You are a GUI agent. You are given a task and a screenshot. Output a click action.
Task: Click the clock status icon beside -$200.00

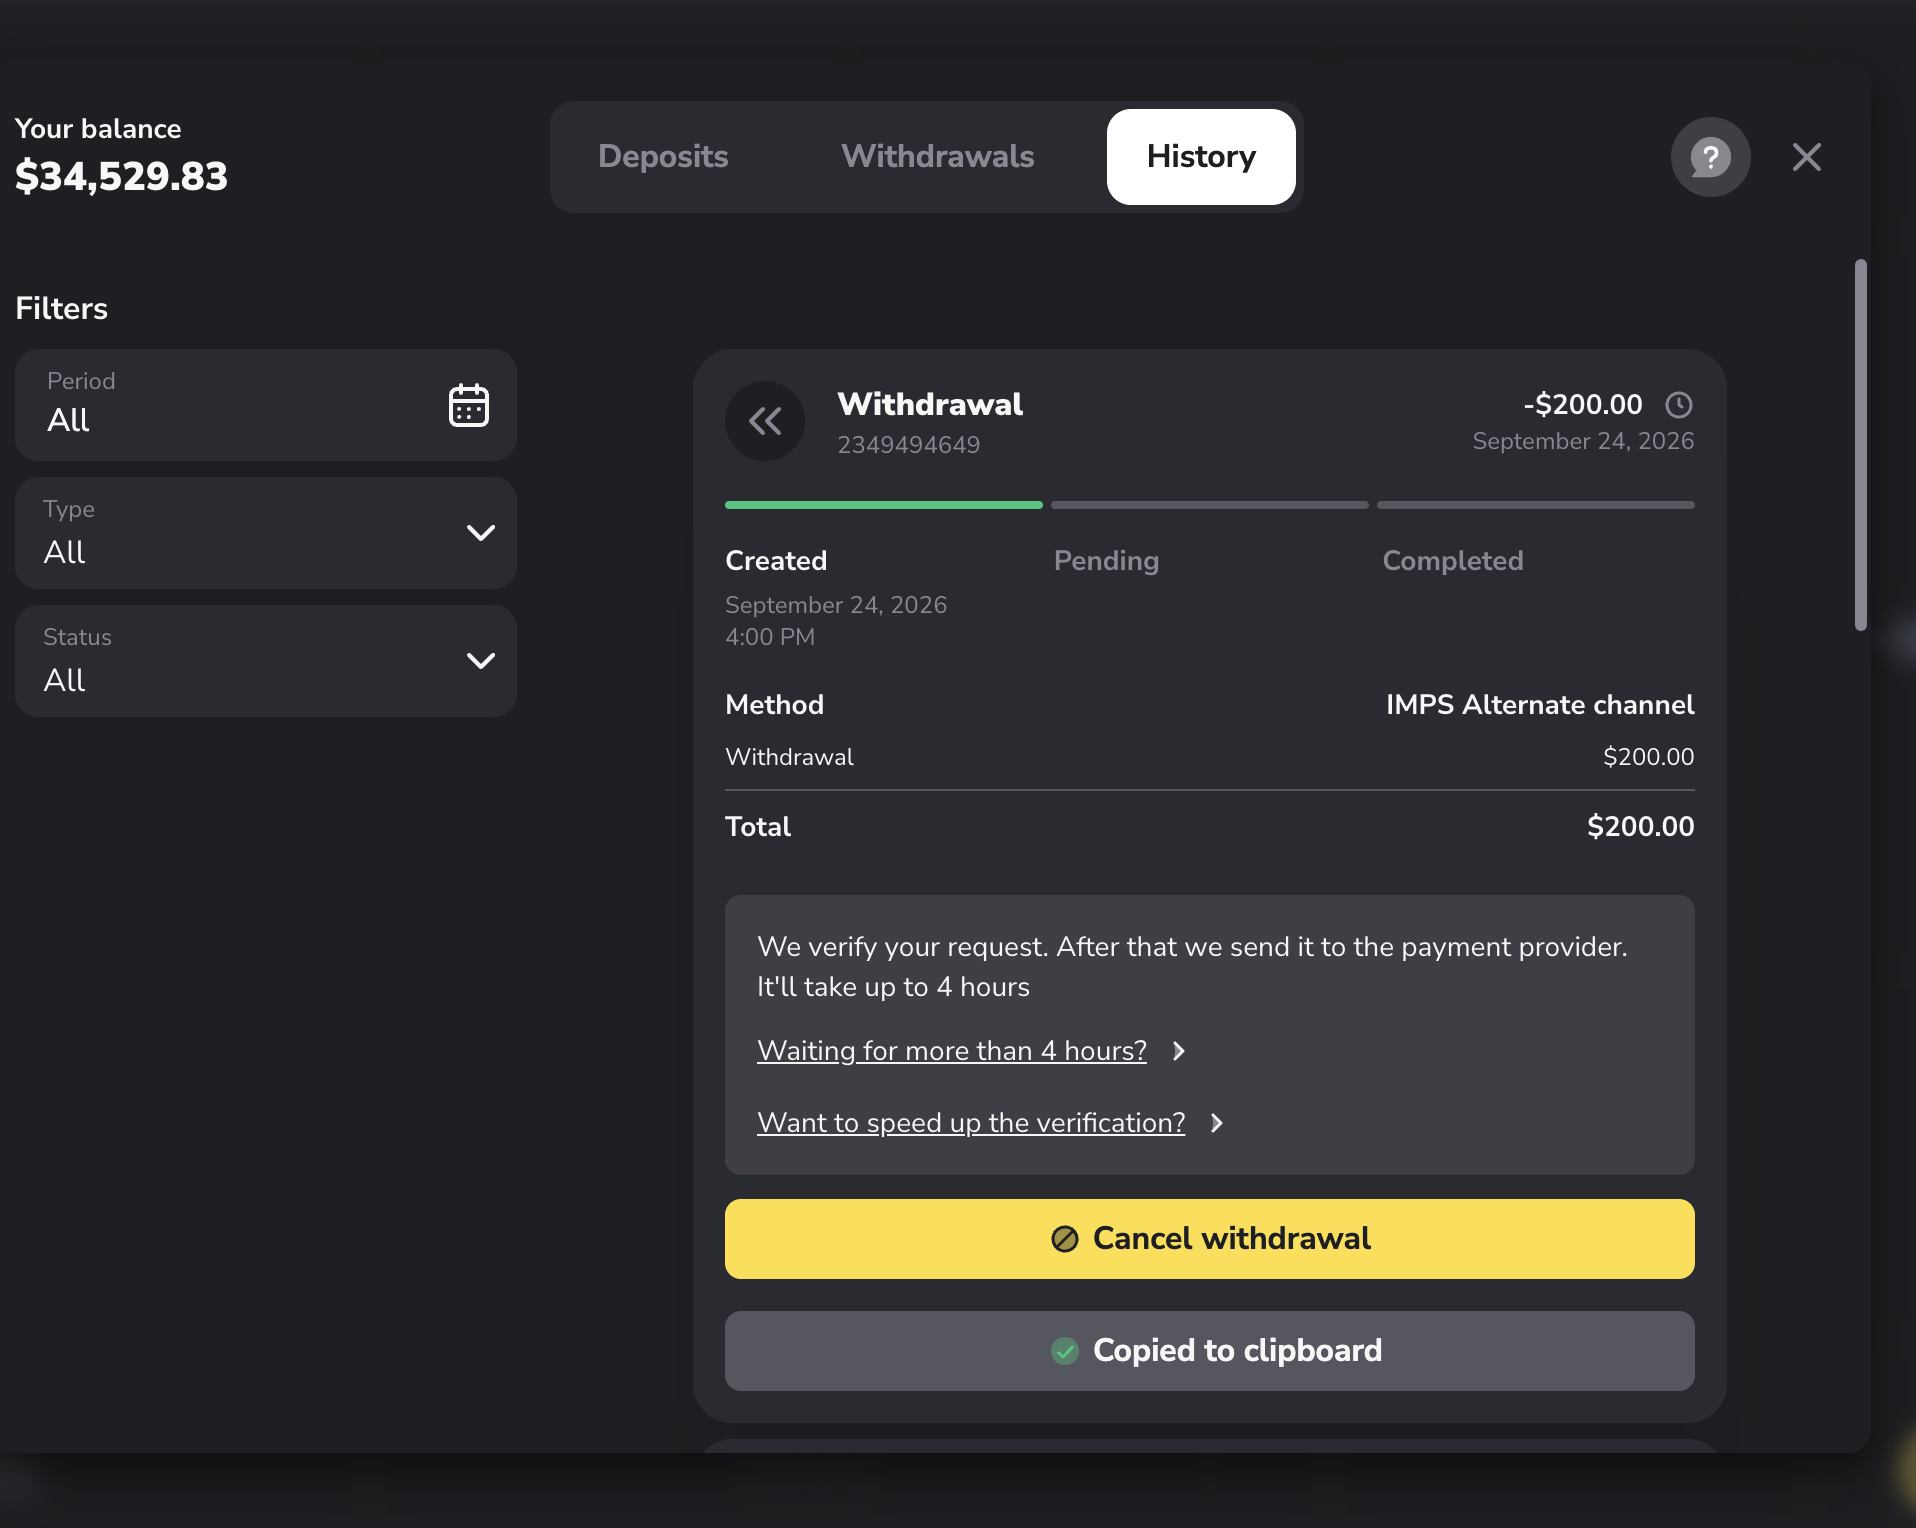click(x=1678, y=405)
